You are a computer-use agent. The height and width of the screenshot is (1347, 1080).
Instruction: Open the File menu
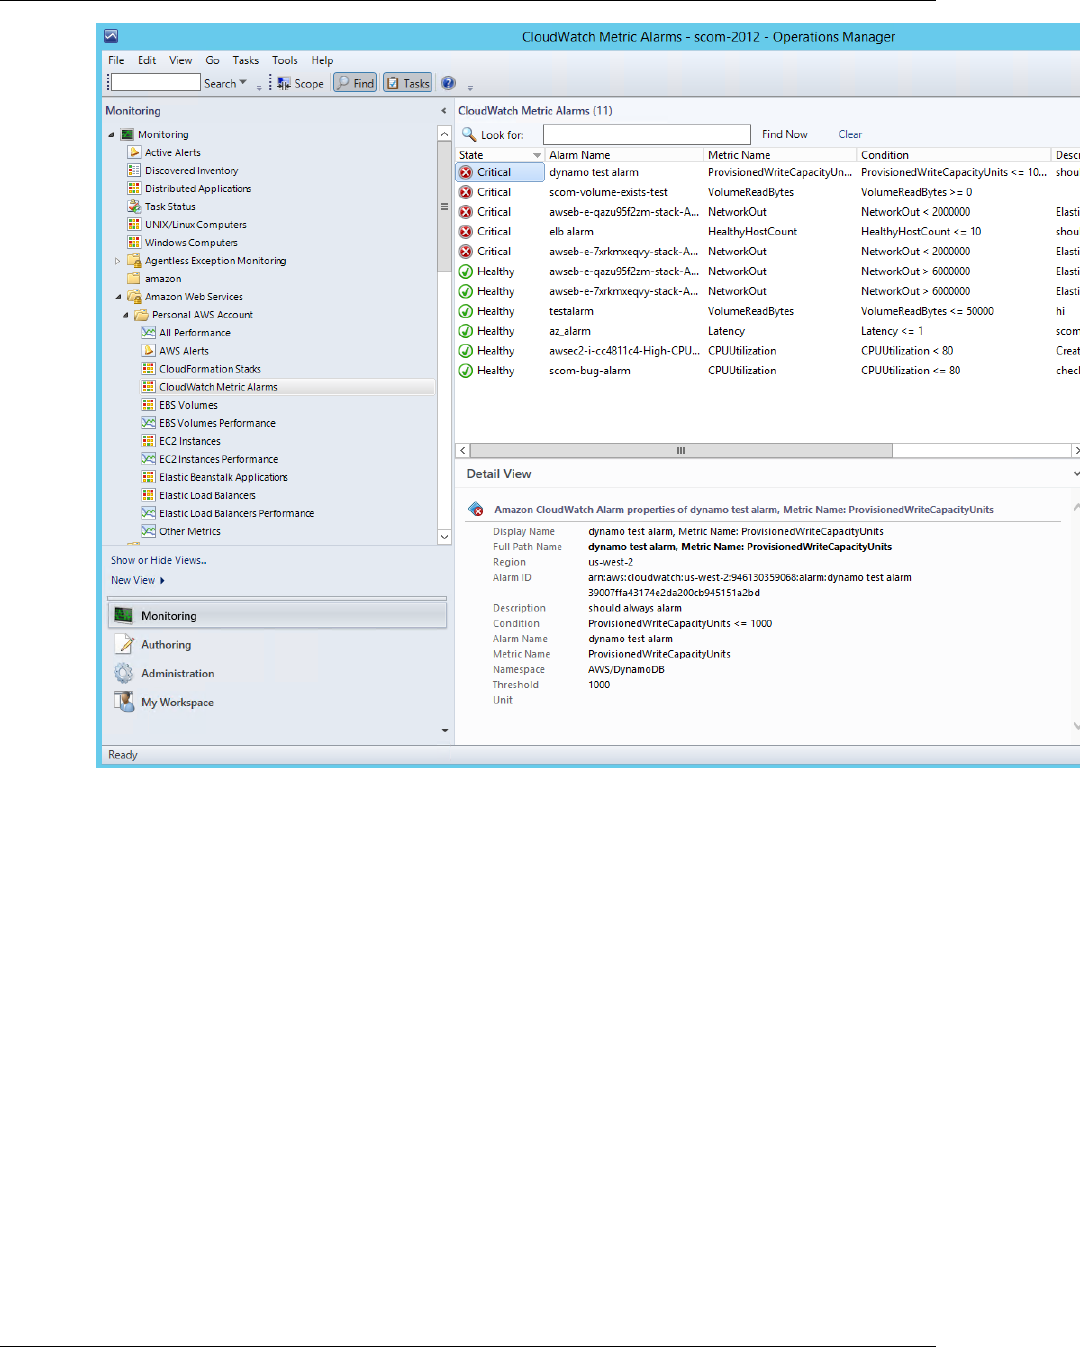(x=116, y=60)
